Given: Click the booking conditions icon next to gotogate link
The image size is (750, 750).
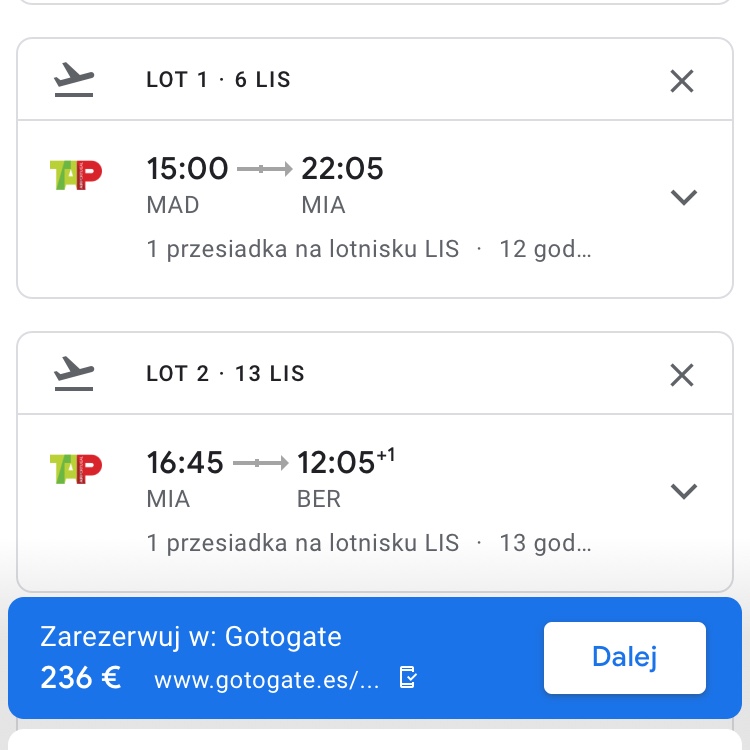Looking at the screenshot, I should pos(408,677).
